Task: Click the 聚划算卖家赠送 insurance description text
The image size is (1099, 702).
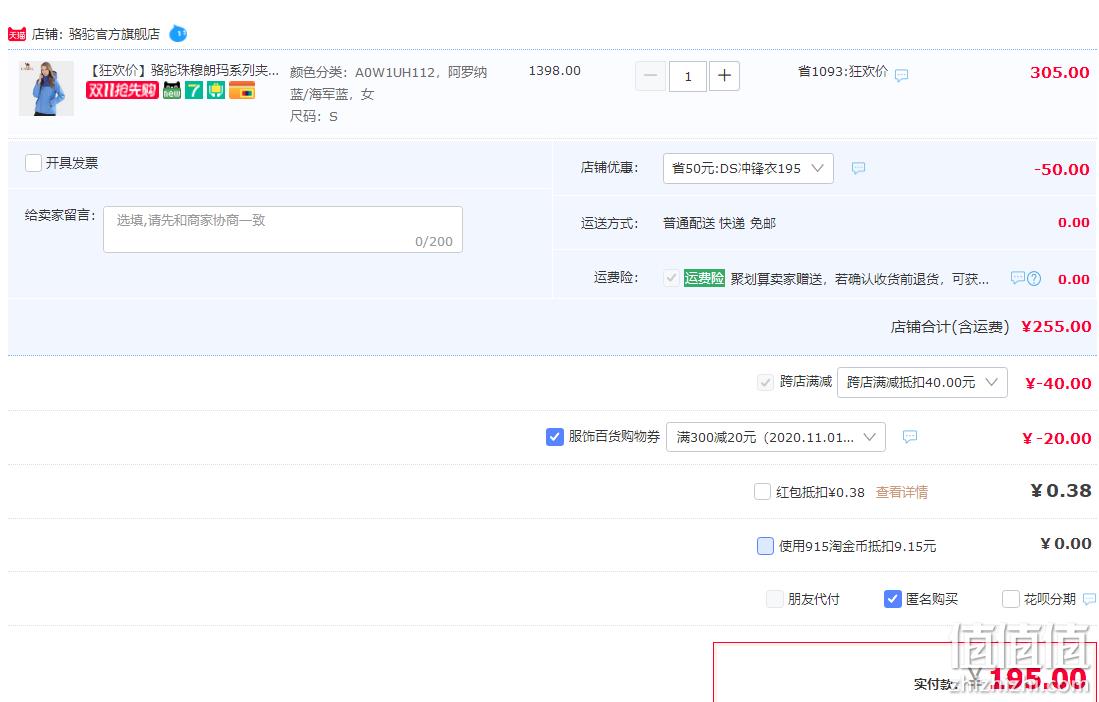Action: [x=859, y=279]
